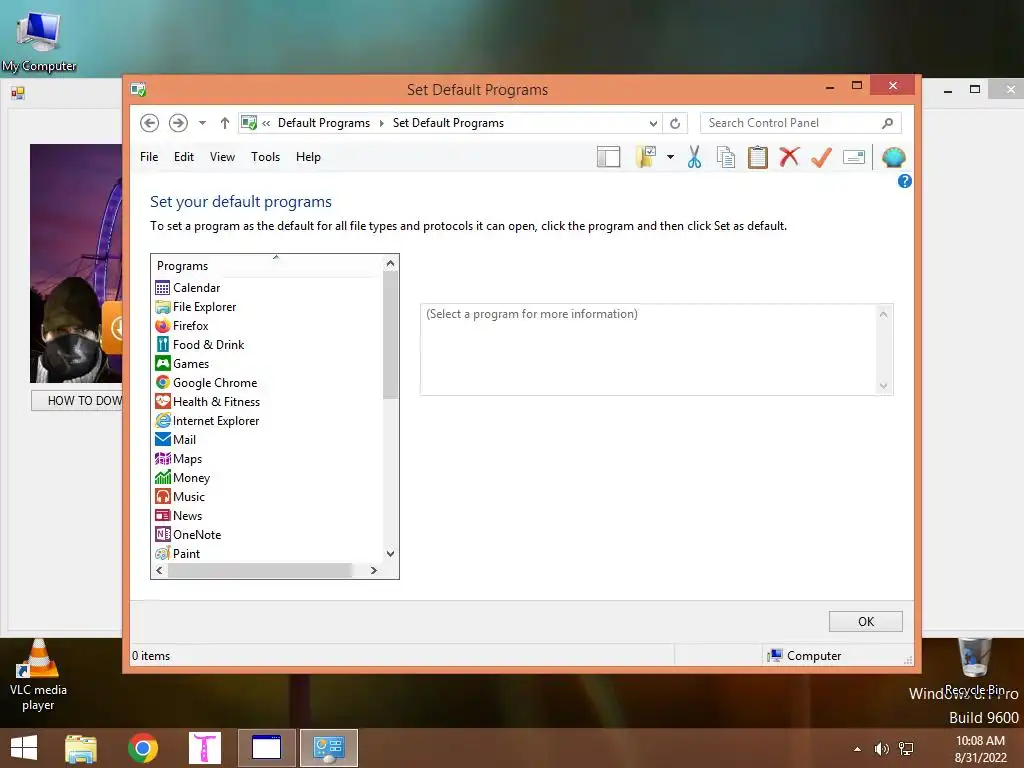Screen dimensions: 1024x768
Task: Click the Firefox program icon
Action: (x=163, y=326)
